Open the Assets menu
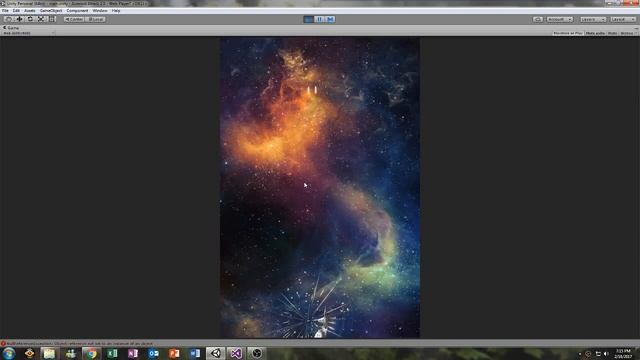 coord(30,11)
